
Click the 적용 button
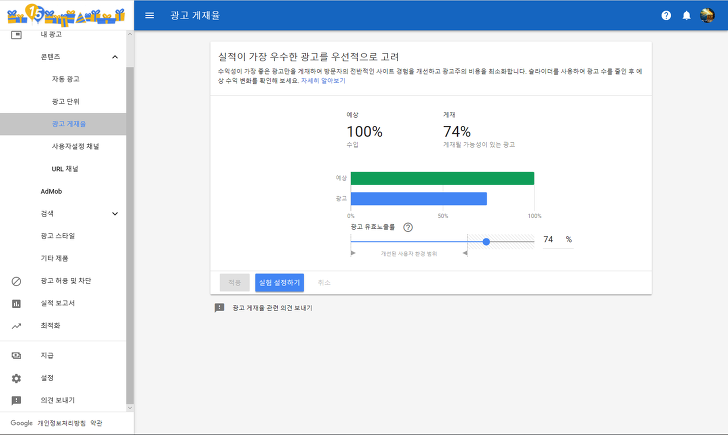point(234,282)
